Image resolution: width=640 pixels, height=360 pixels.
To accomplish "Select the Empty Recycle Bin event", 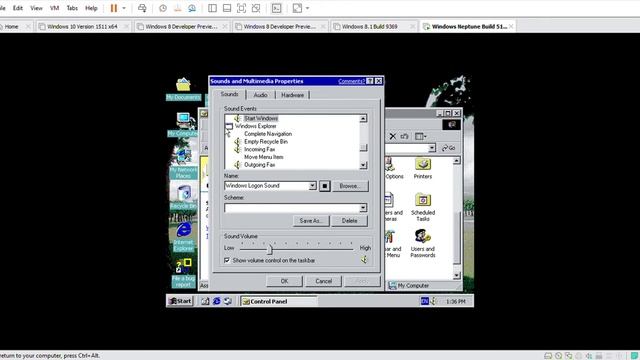I will coord(266,142).
